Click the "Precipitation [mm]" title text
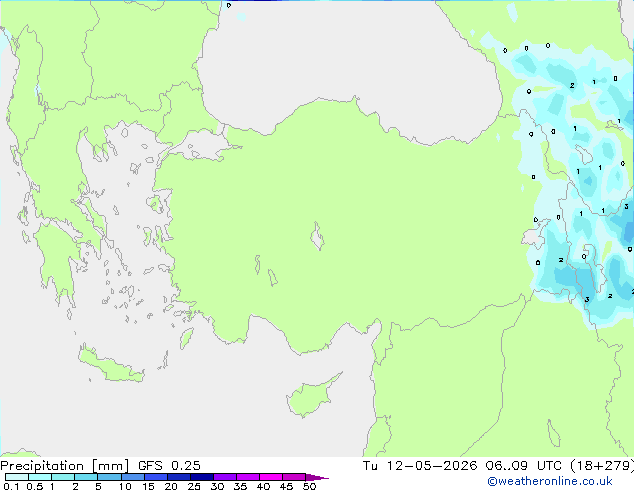The width and height of the screenshot is (634, 490). point(65,466)
